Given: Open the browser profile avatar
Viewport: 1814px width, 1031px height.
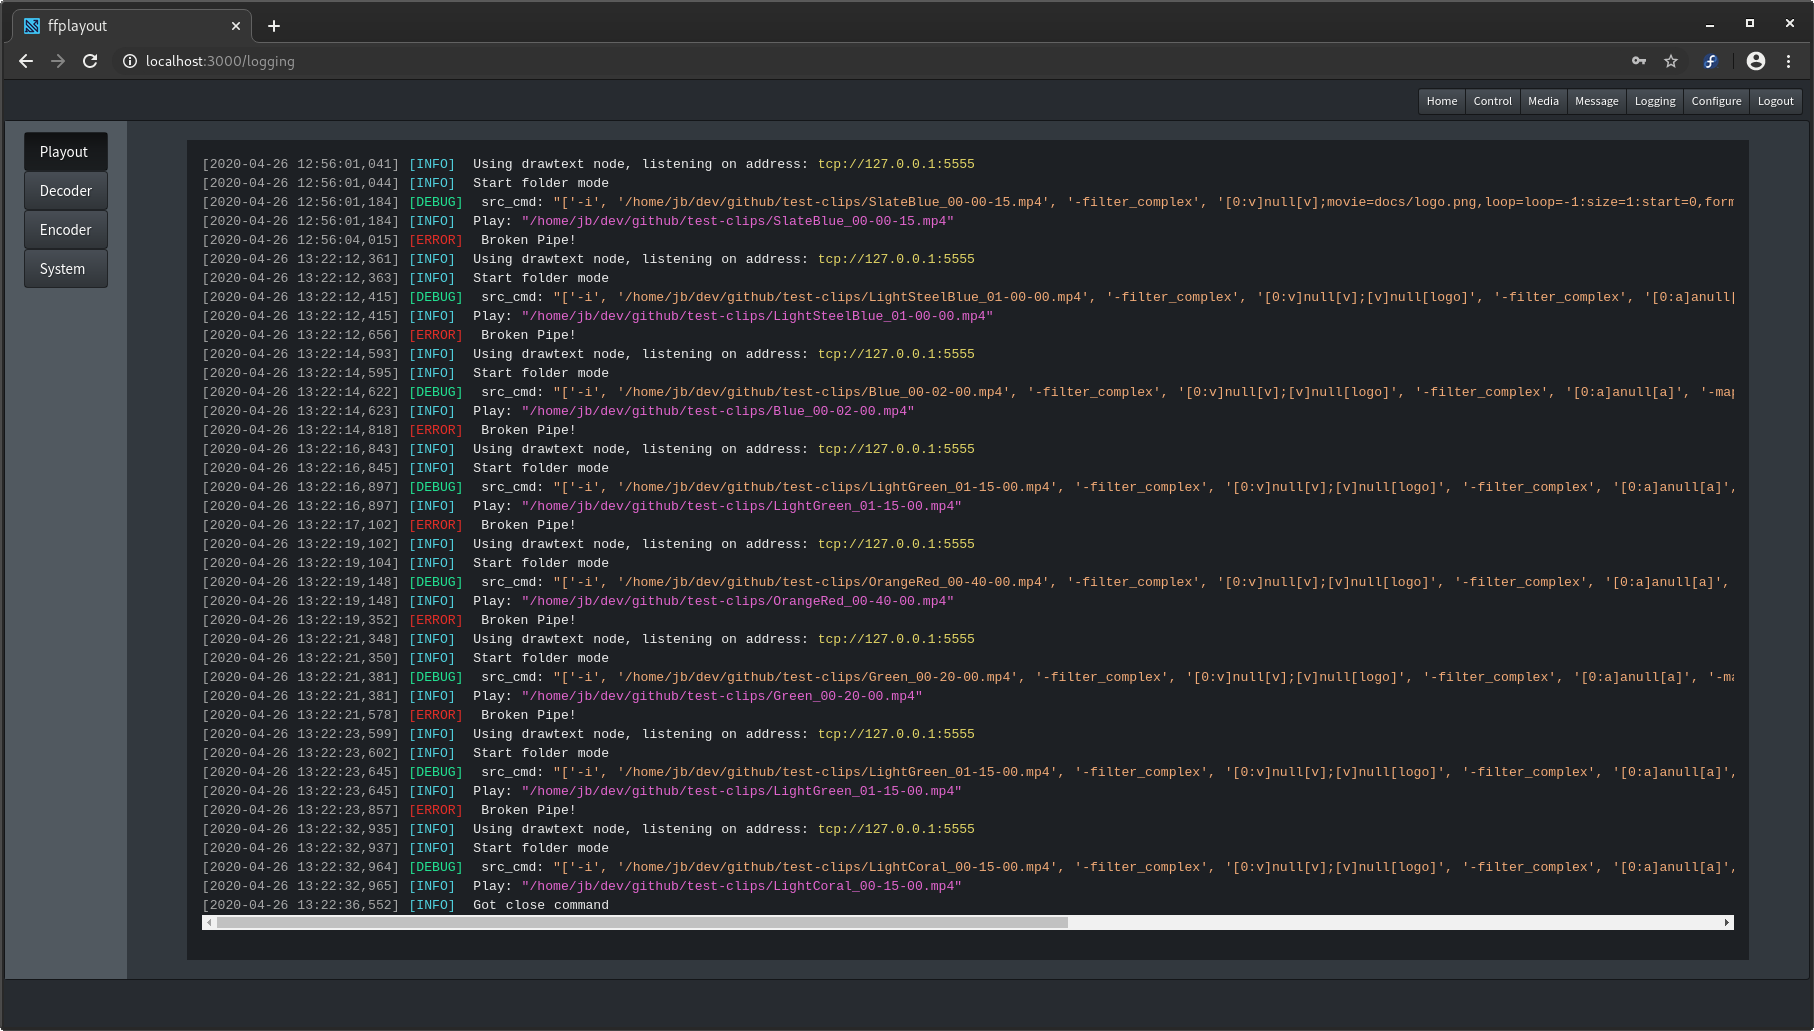Looking at the screenshot, I should (x=1756, y=61).
